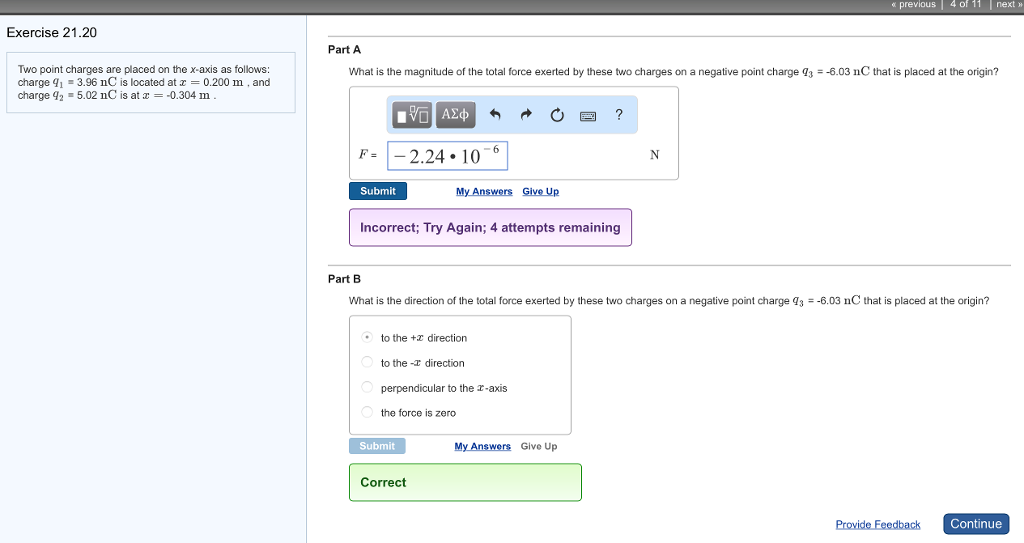This screenshot has height=543, width=1024.
Task: Click the F answer input field
Action: pos(447,156)
